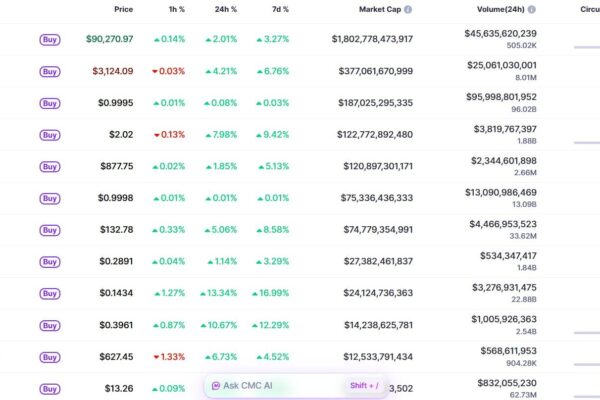
Task: Click green up arrow beside 16.99% 7d change
Action: click(x=260, y=293)
